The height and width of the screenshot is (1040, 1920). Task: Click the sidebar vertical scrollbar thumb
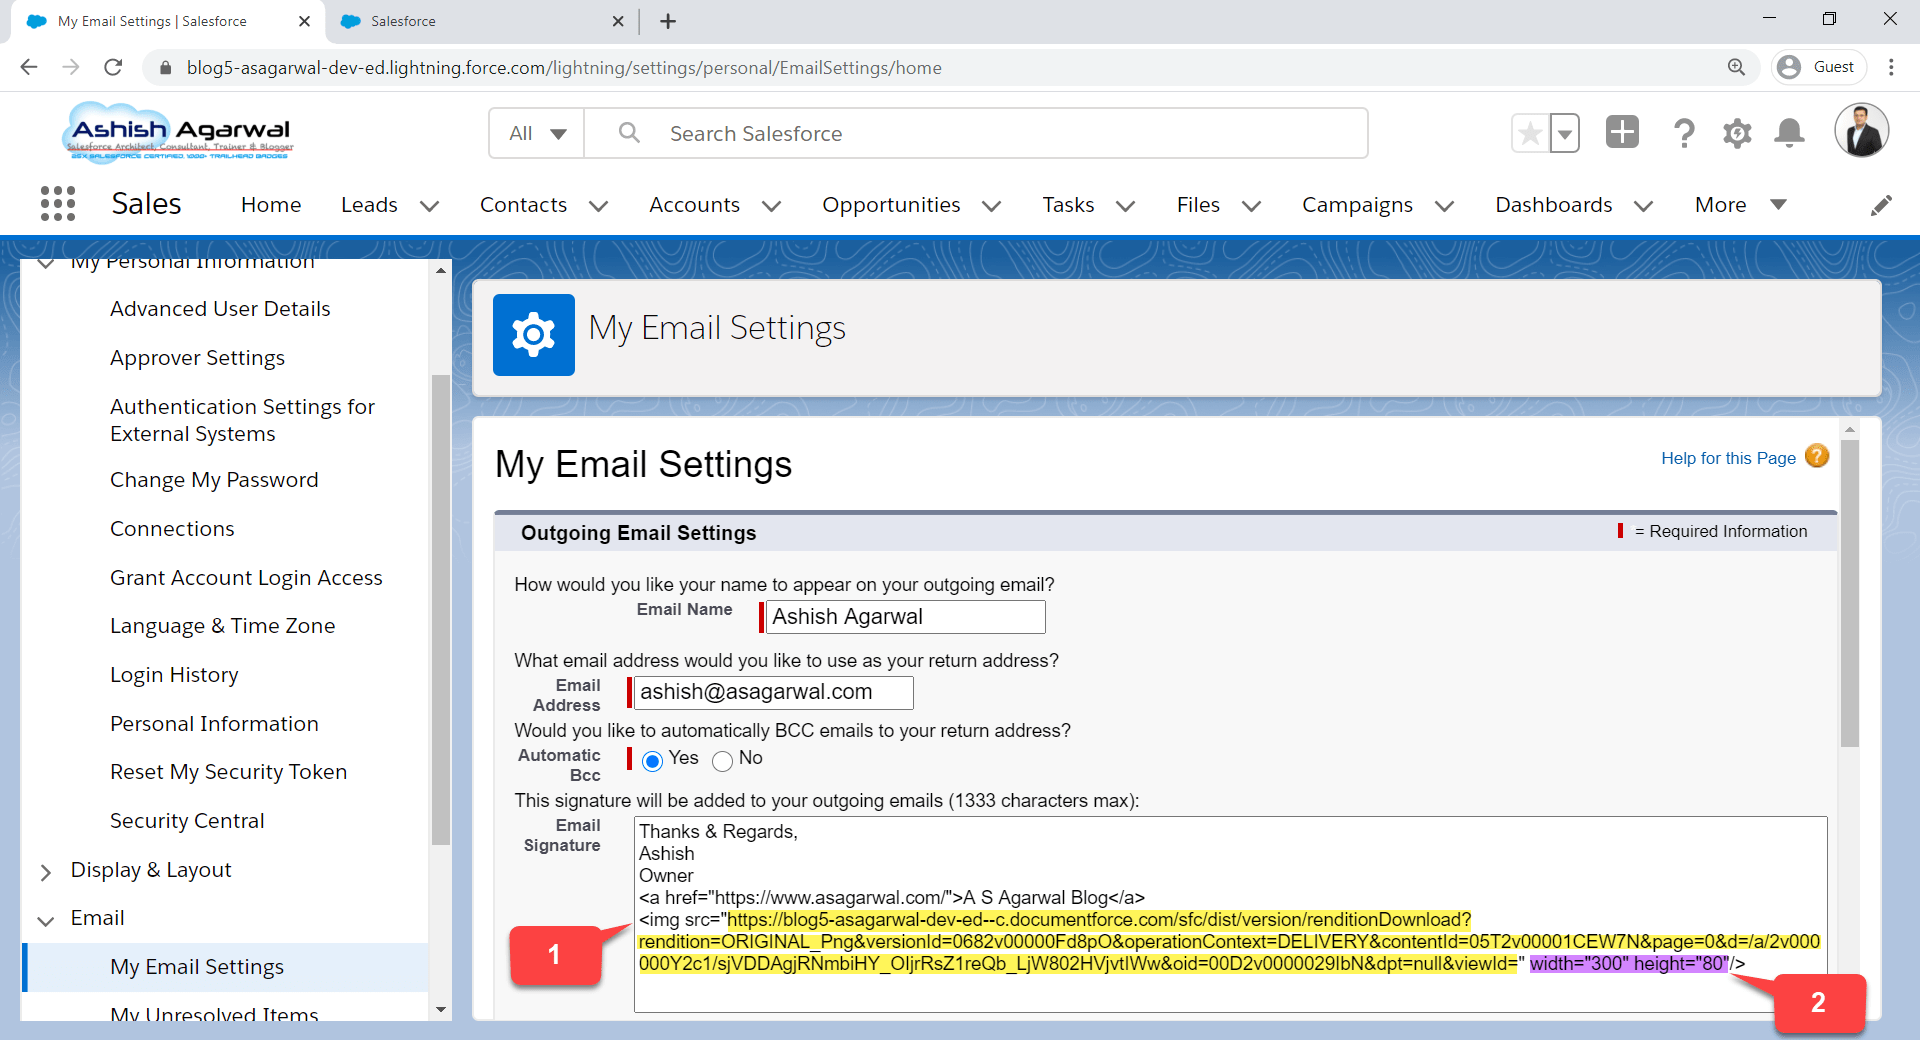pyautogui.click(x=440, y=610)
